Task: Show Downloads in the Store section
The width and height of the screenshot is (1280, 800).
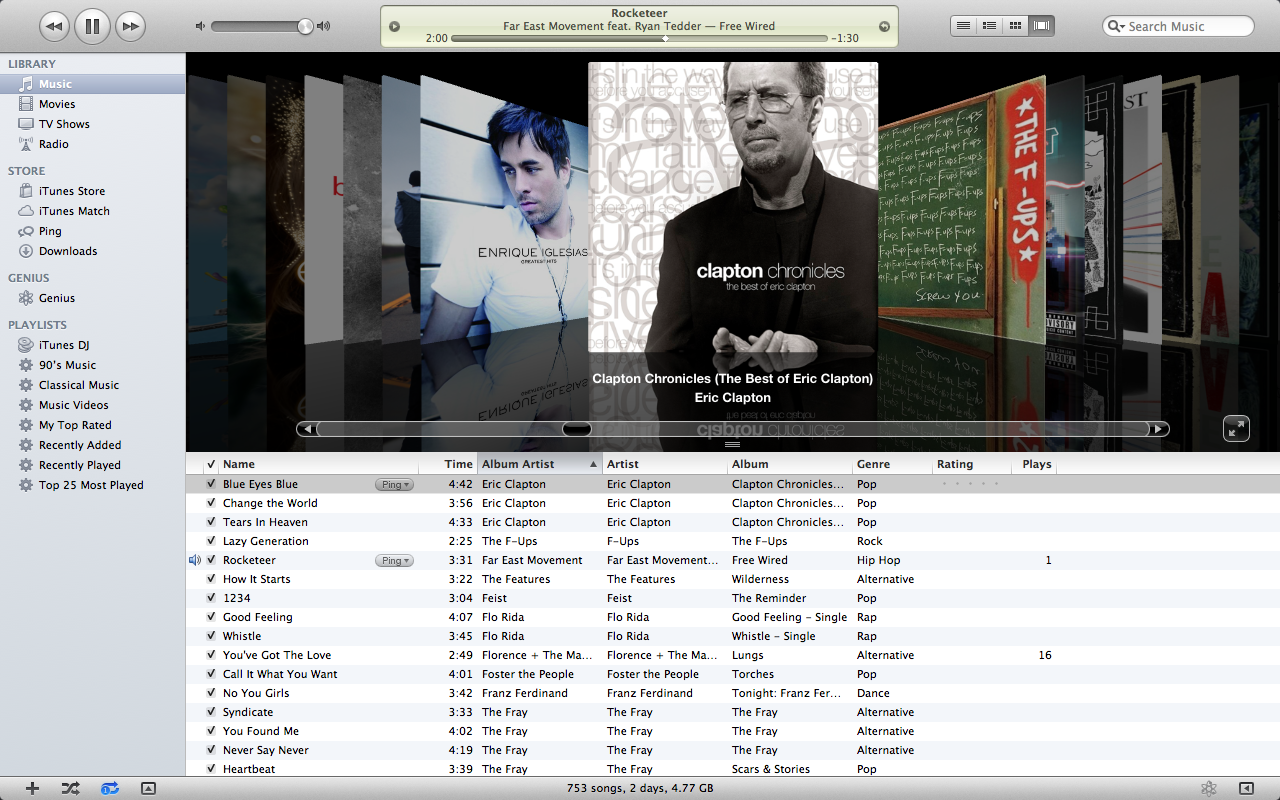Action: 92,251
